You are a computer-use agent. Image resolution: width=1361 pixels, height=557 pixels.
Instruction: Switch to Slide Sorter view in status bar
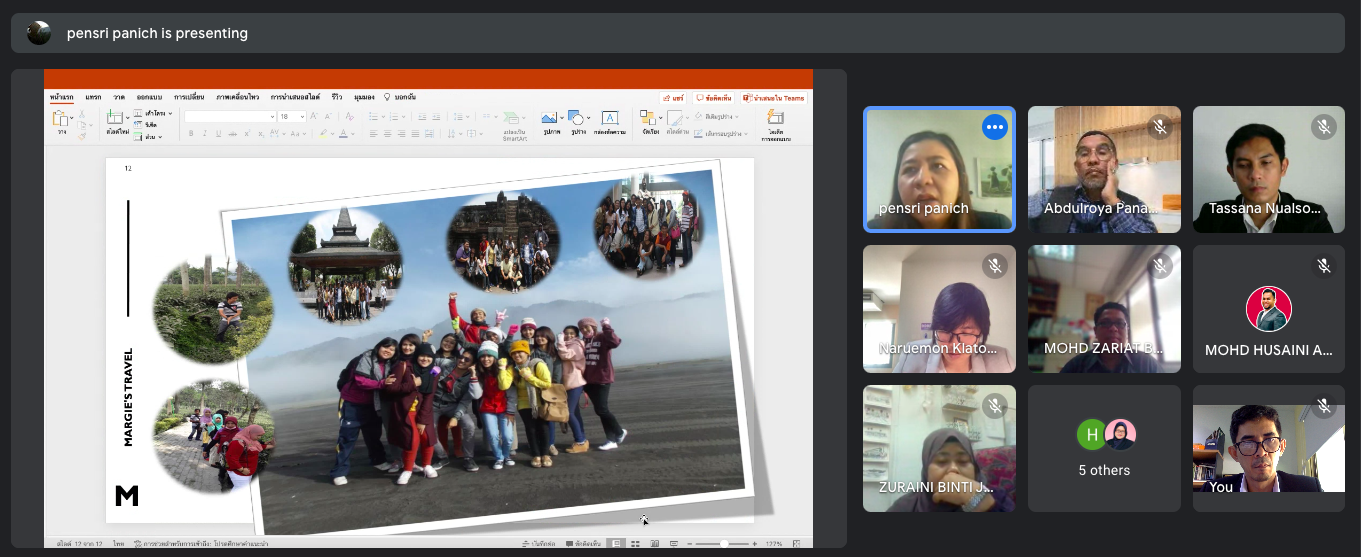click(635, 544)
